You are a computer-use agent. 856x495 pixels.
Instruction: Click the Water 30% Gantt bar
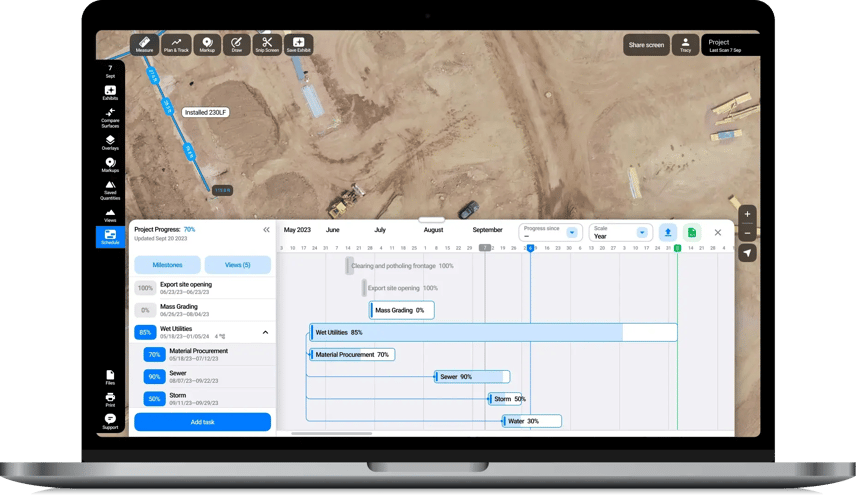pos(532,421)
